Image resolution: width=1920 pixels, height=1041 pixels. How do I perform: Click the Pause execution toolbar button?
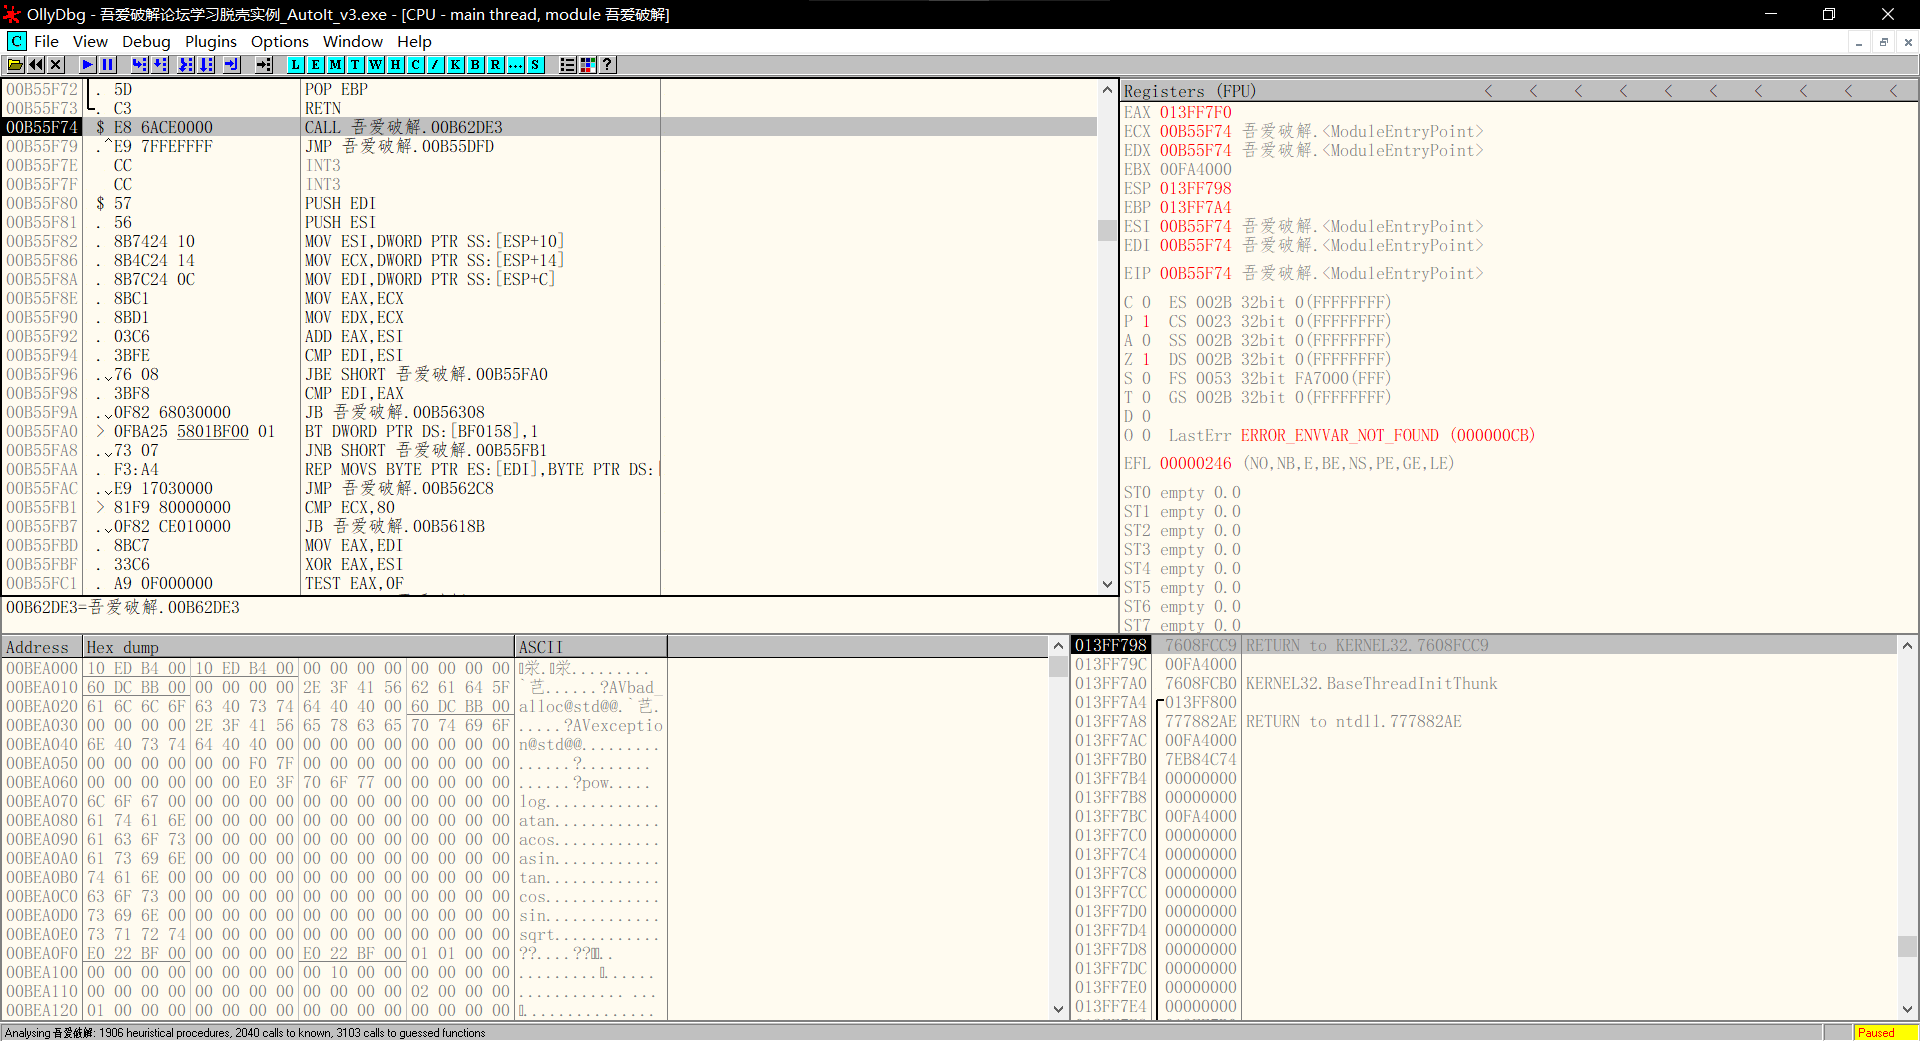(x=108, y=65)
